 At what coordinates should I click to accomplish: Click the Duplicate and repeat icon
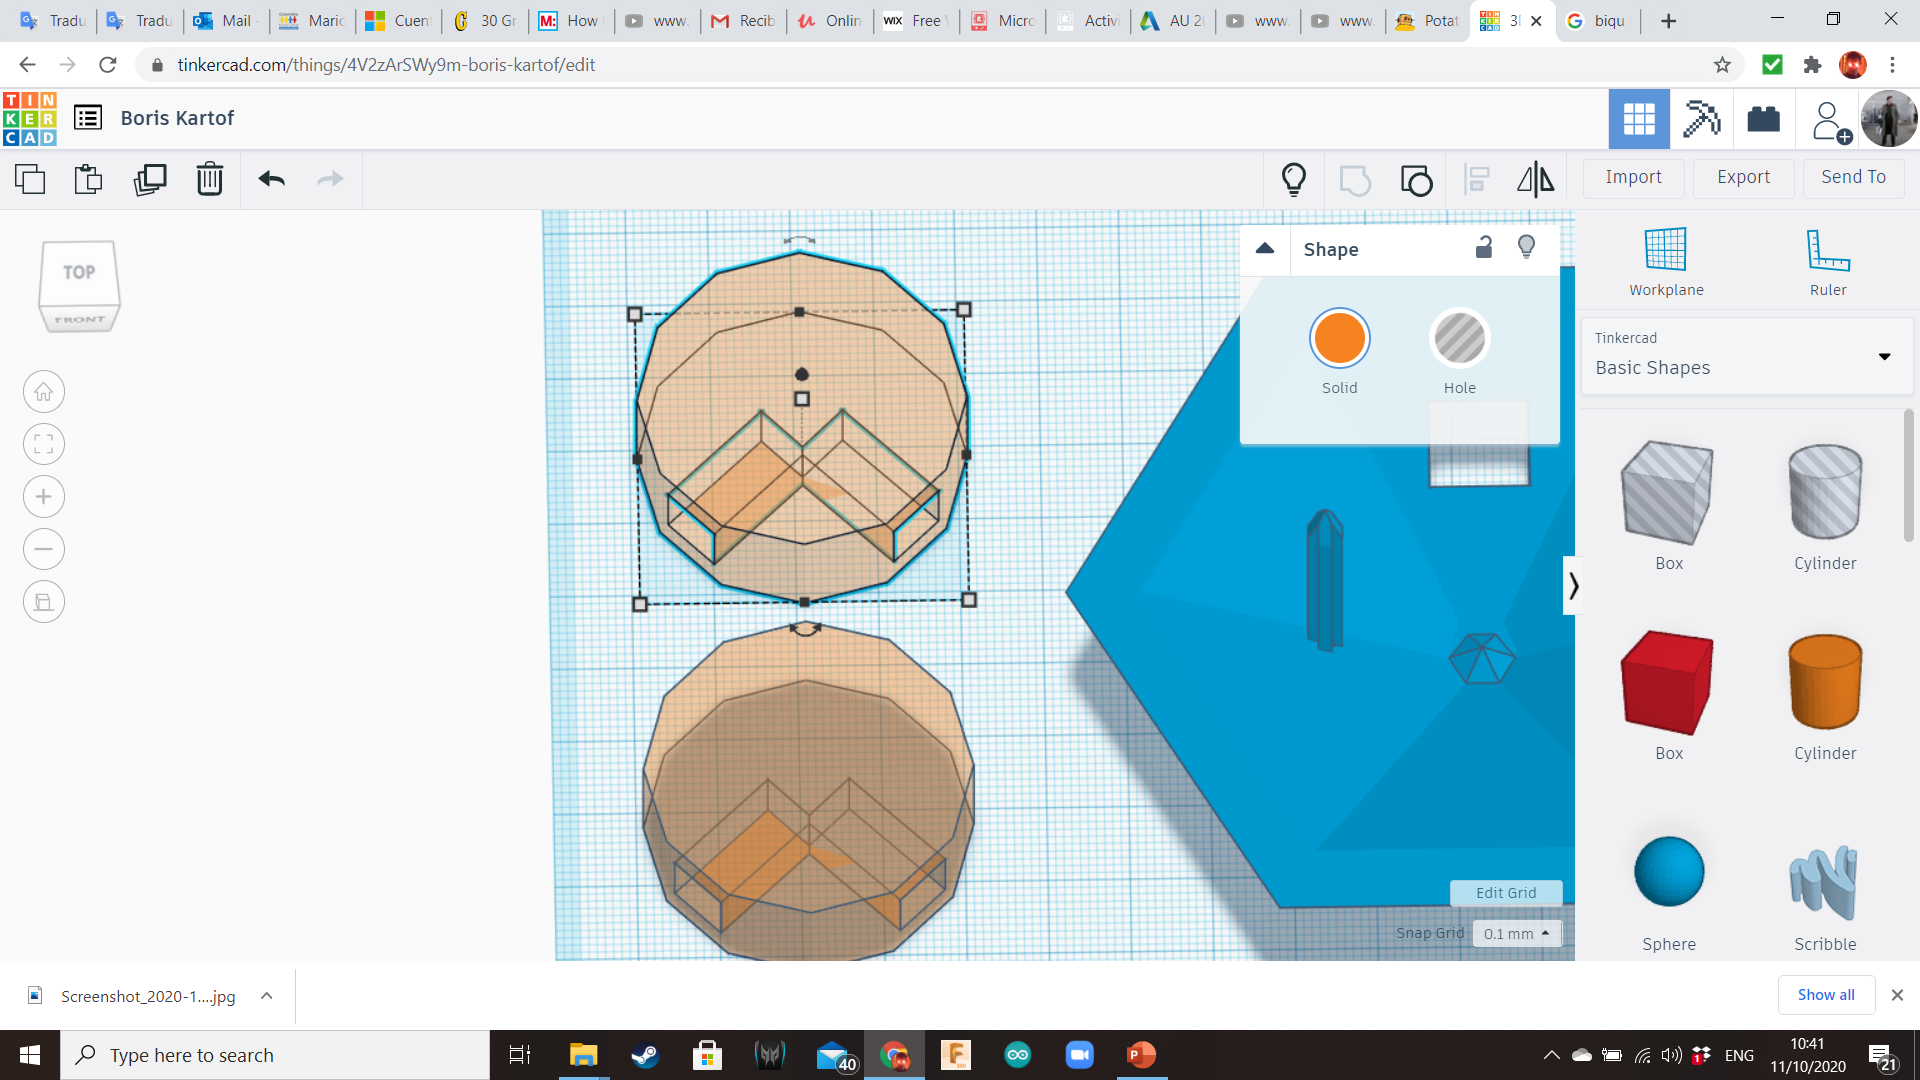(150, 179)
